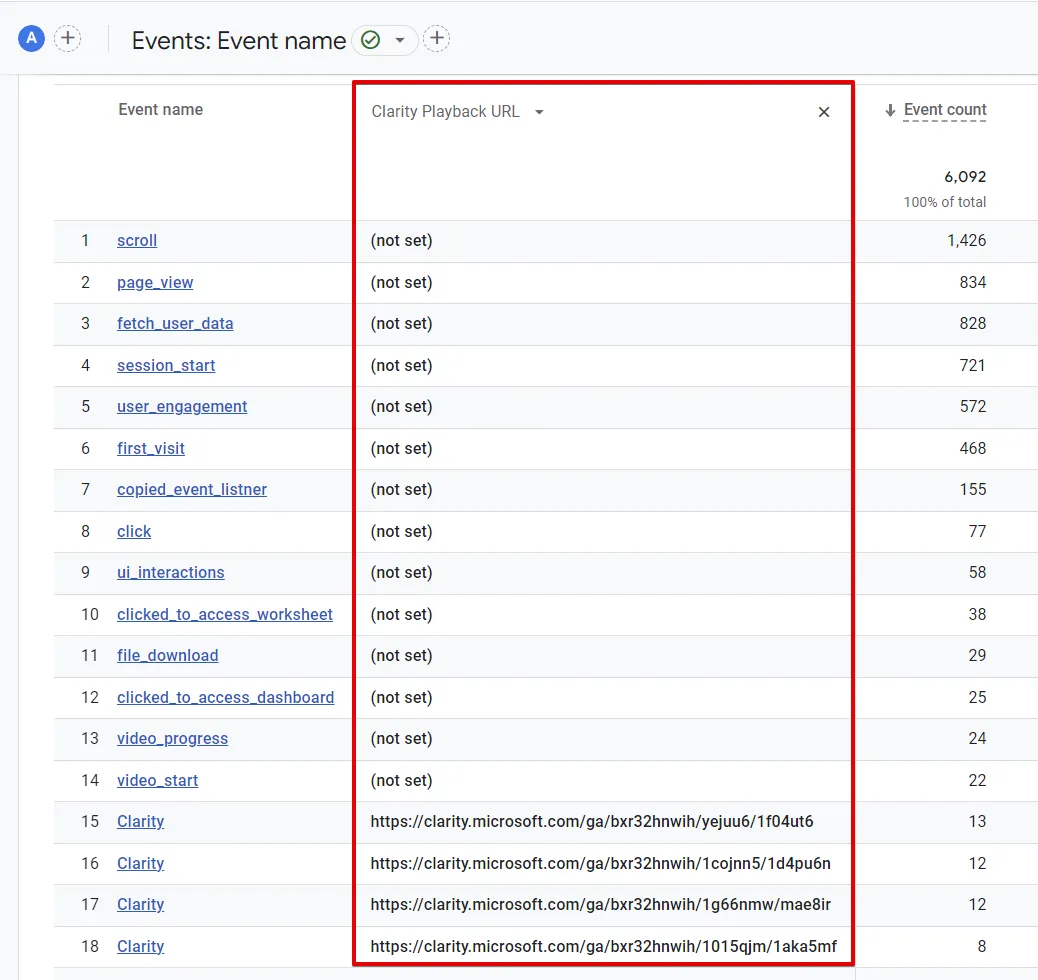Click the blue 'A' segment avatar icon
The image size is (1038, 980).
coord(32,39)
